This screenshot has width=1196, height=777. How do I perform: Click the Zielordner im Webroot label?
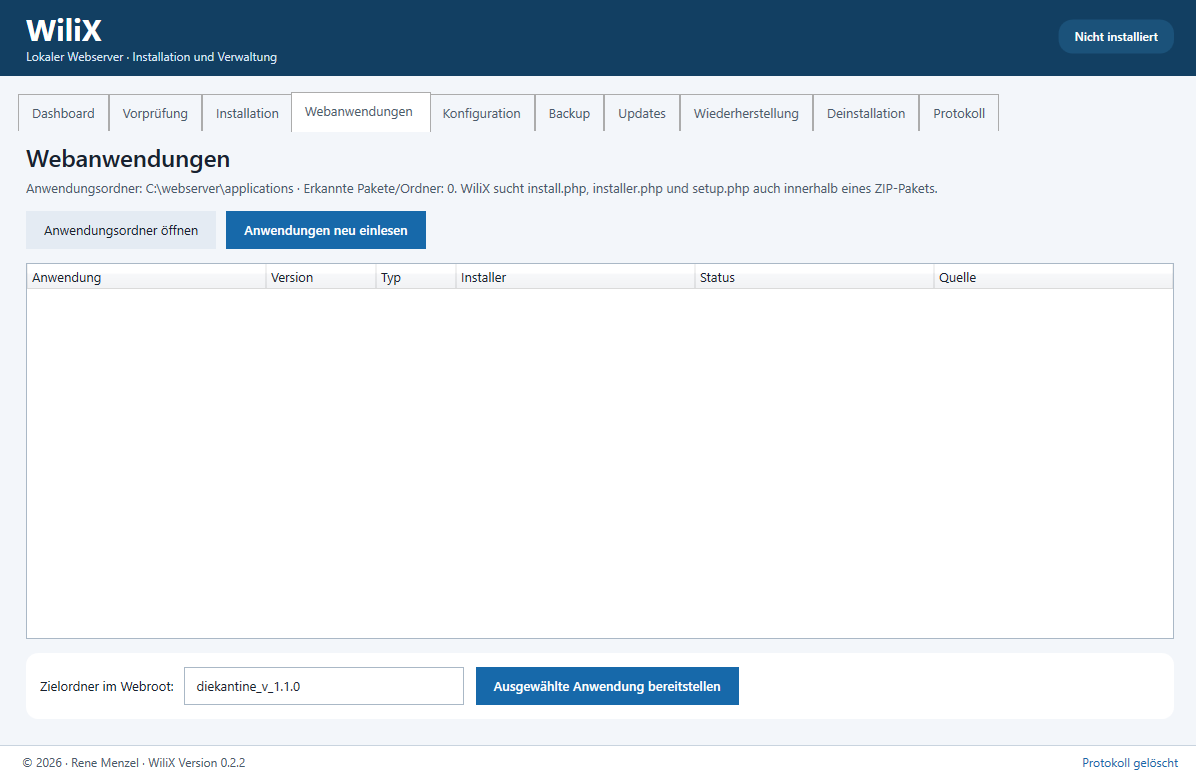(107, 686)
